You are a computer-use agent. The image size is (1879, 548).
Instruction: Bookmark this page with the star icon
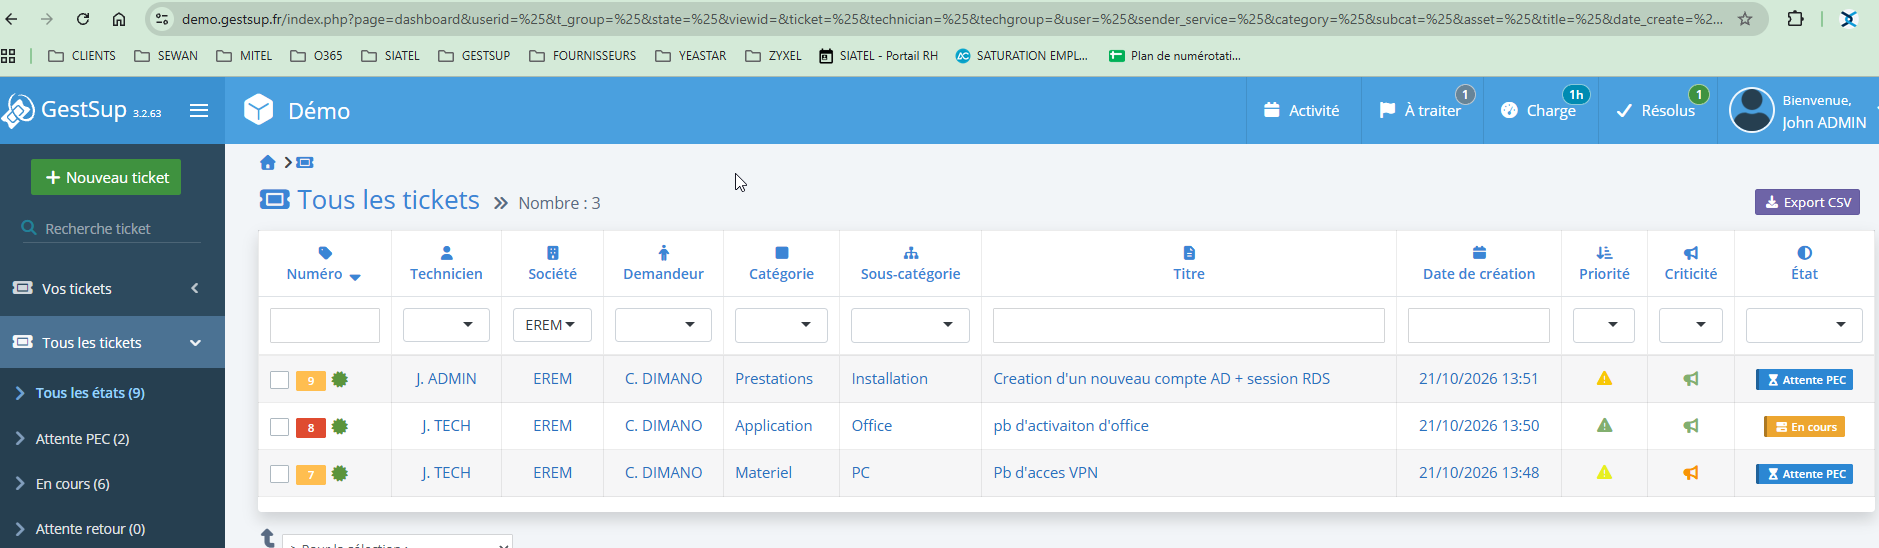[1745, 19]
